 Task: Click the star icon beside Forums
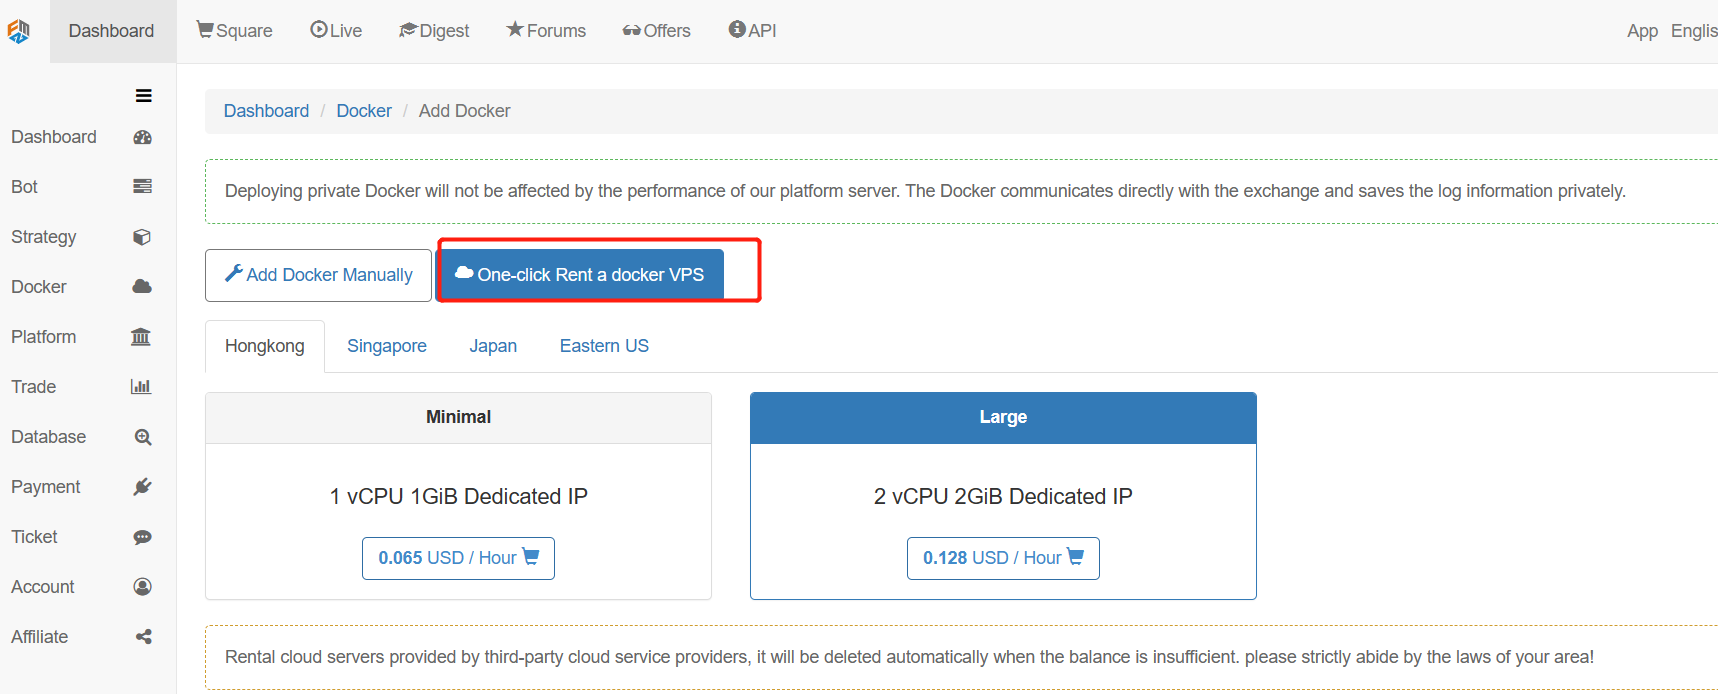(x=515, y=29)
